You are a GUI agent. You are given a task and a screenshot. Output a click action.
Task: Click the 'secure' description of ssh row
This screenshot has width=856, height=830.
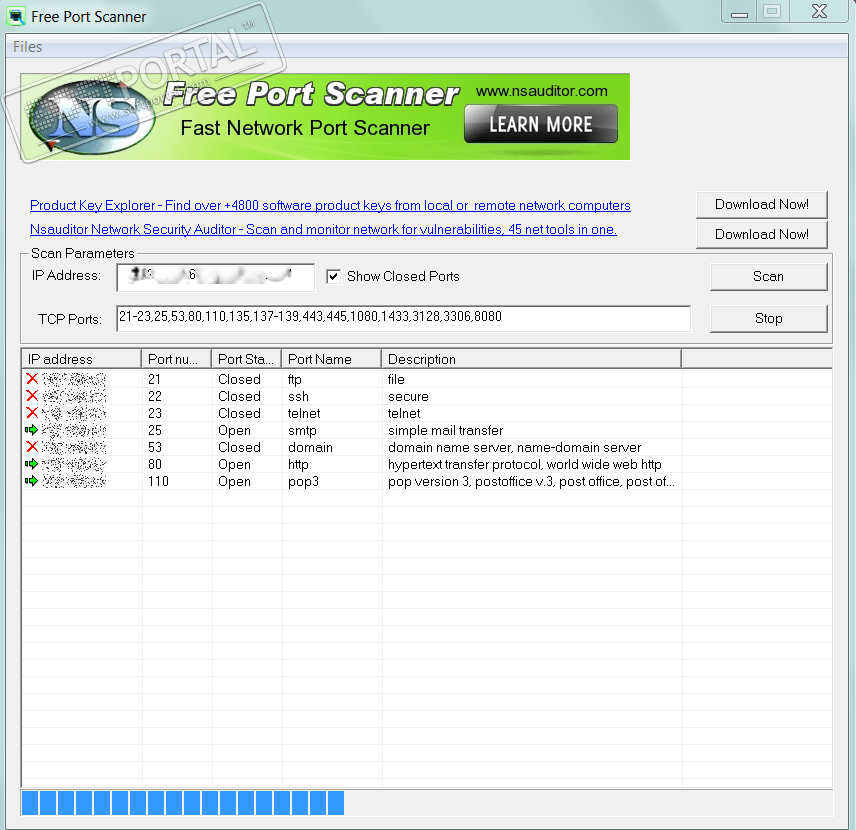(408, 396)
